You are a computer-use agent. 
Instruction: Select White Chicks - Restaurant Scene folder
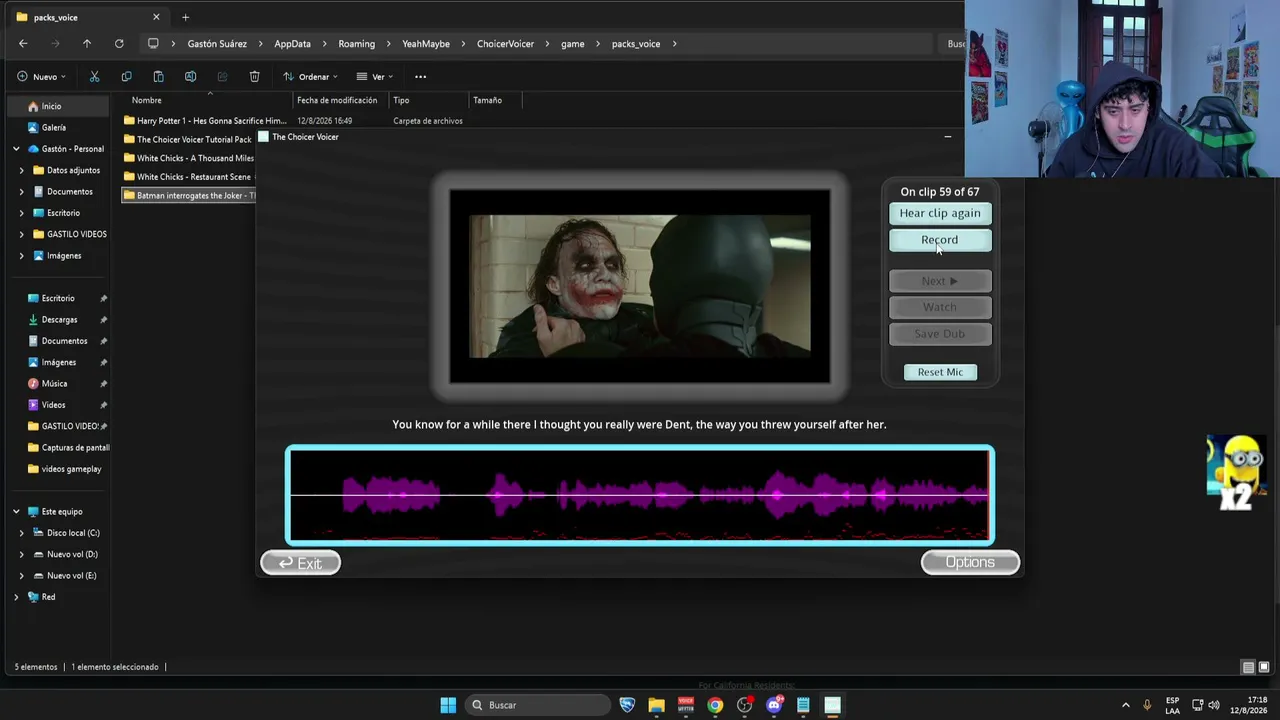[x=189, y=177]
